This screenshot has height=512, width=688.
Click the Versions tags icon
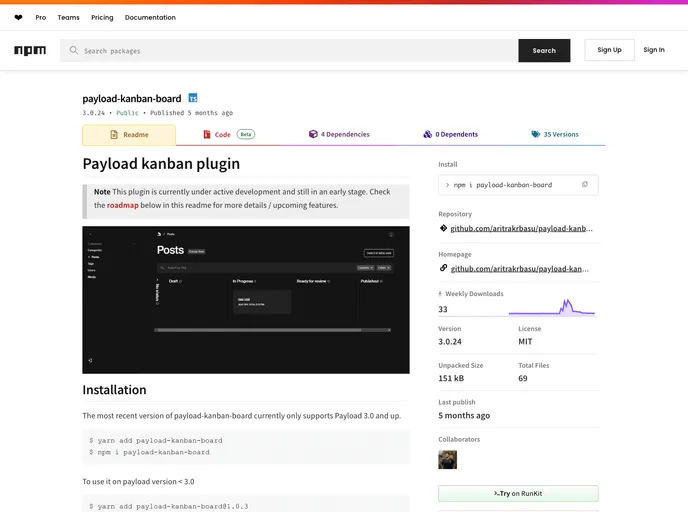click(x=535, y=134)
